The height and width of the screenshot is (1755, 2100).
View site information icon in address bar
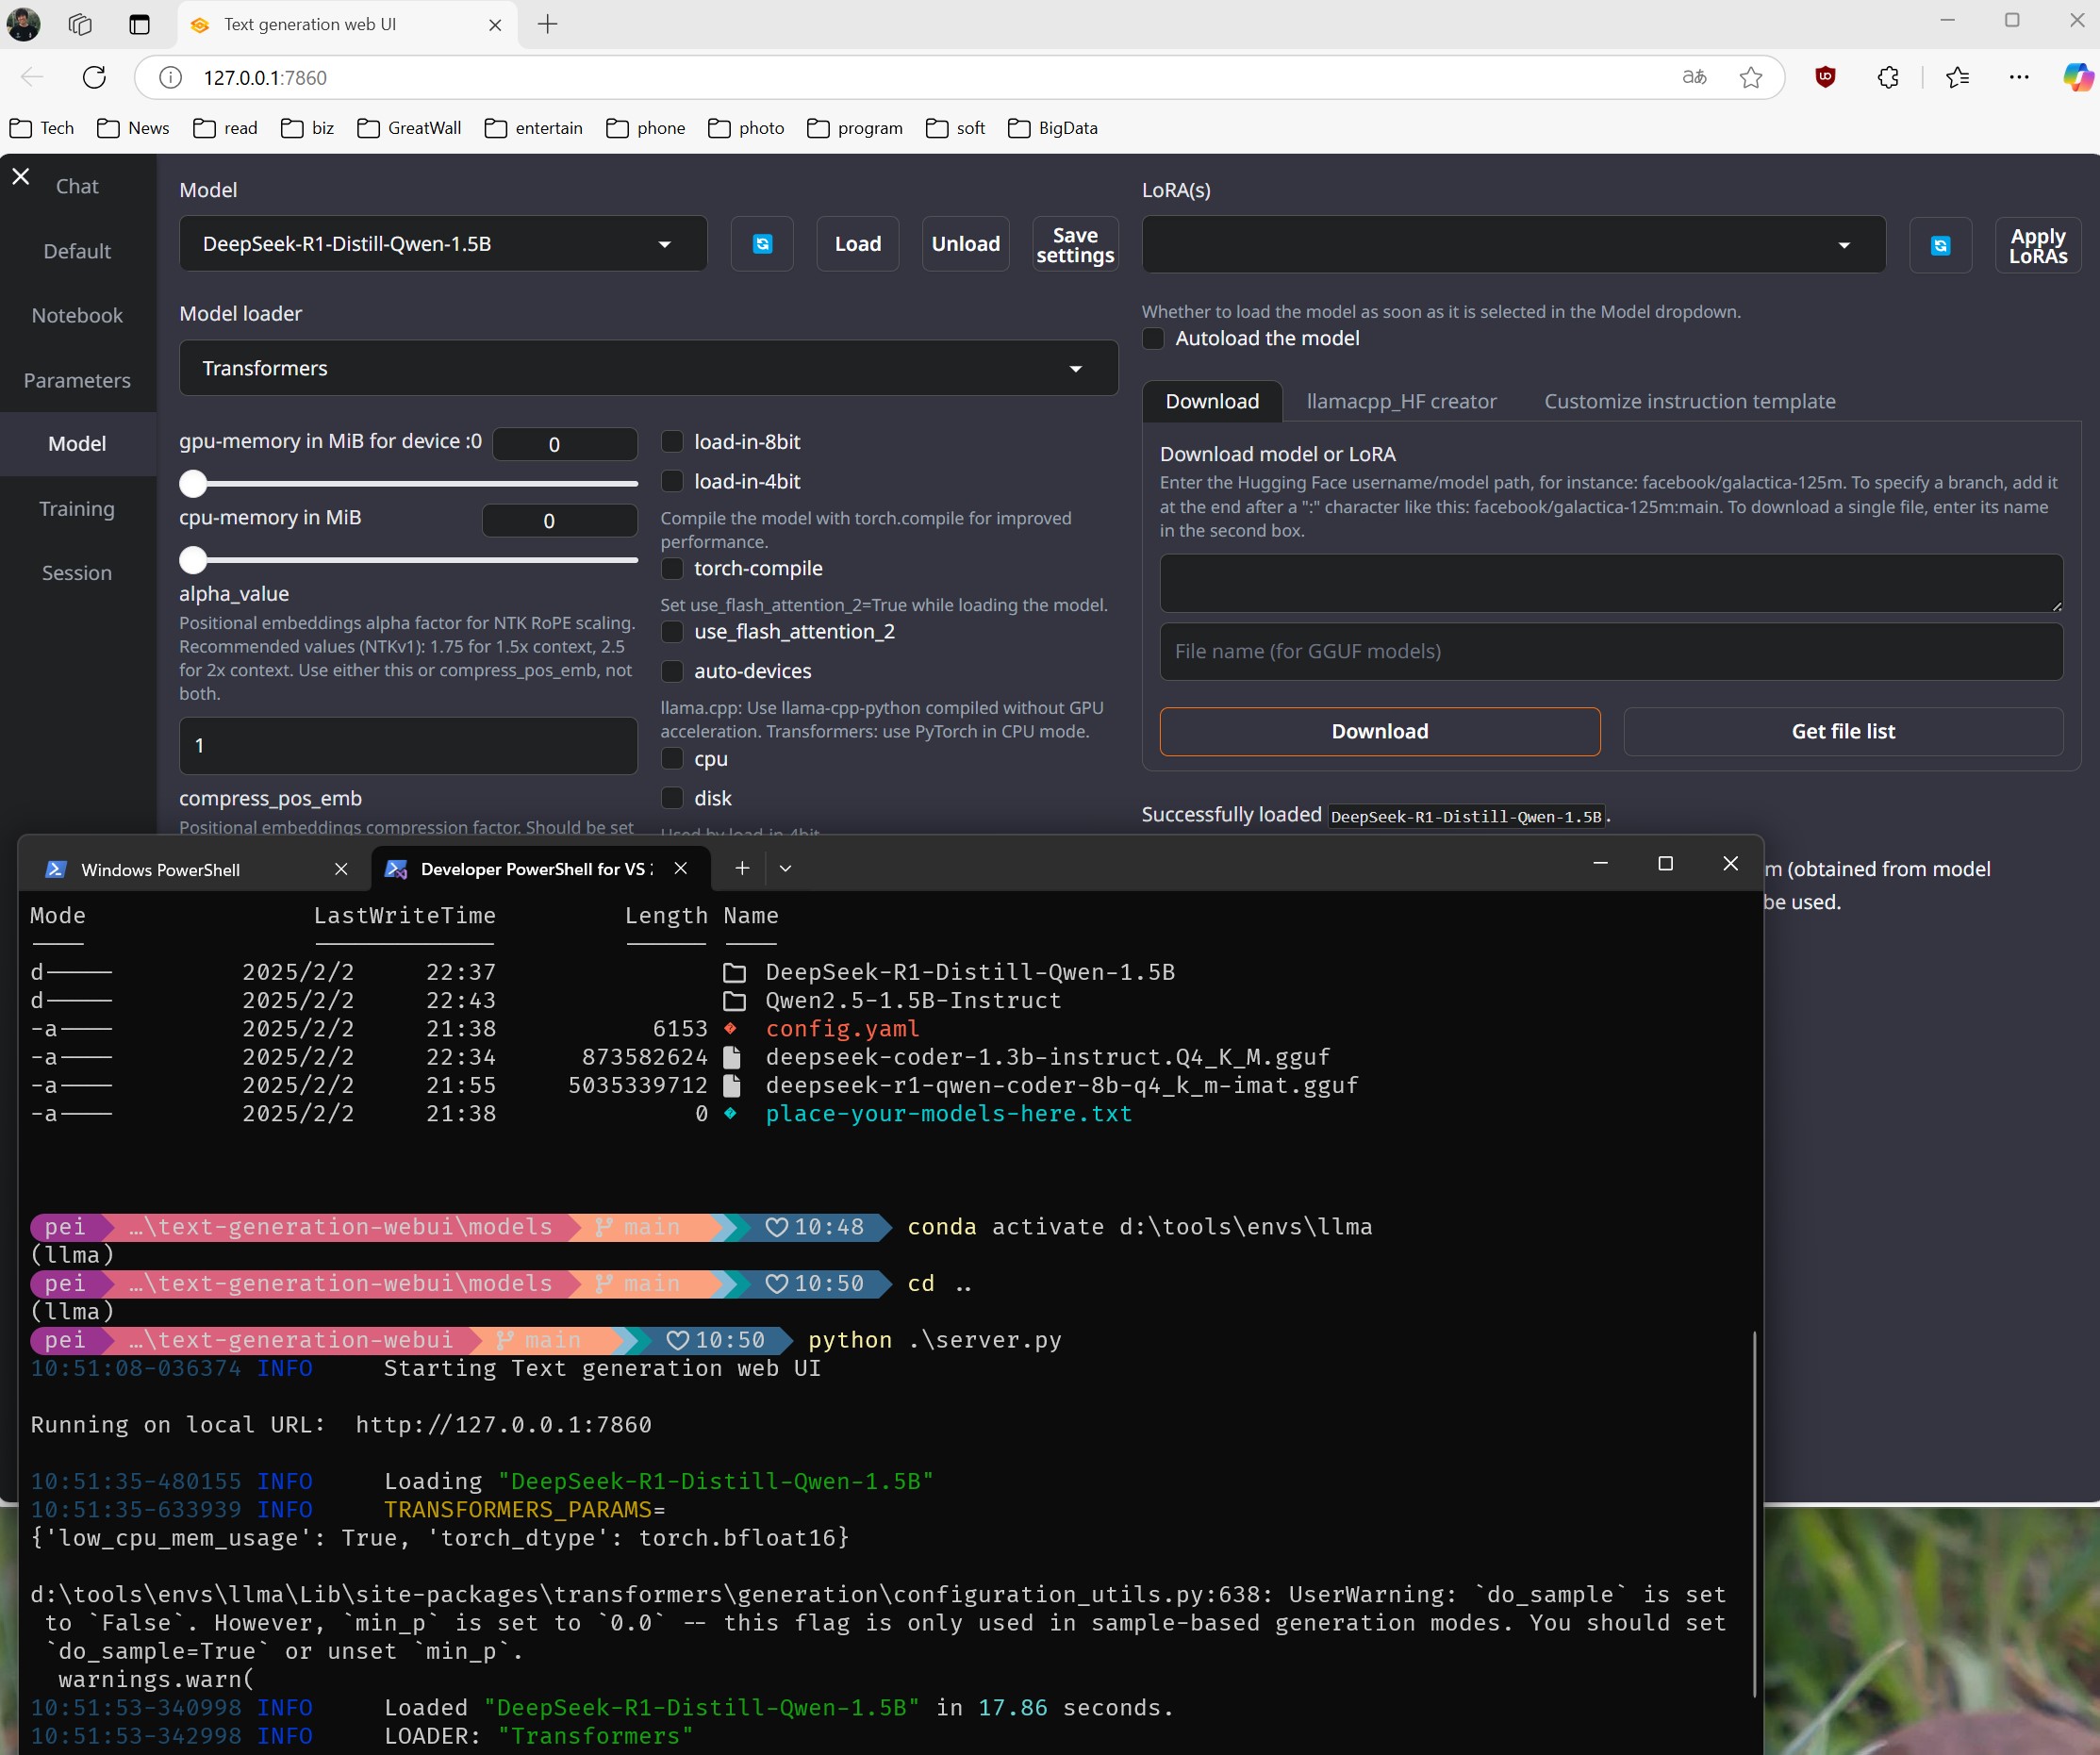point(171,77)
